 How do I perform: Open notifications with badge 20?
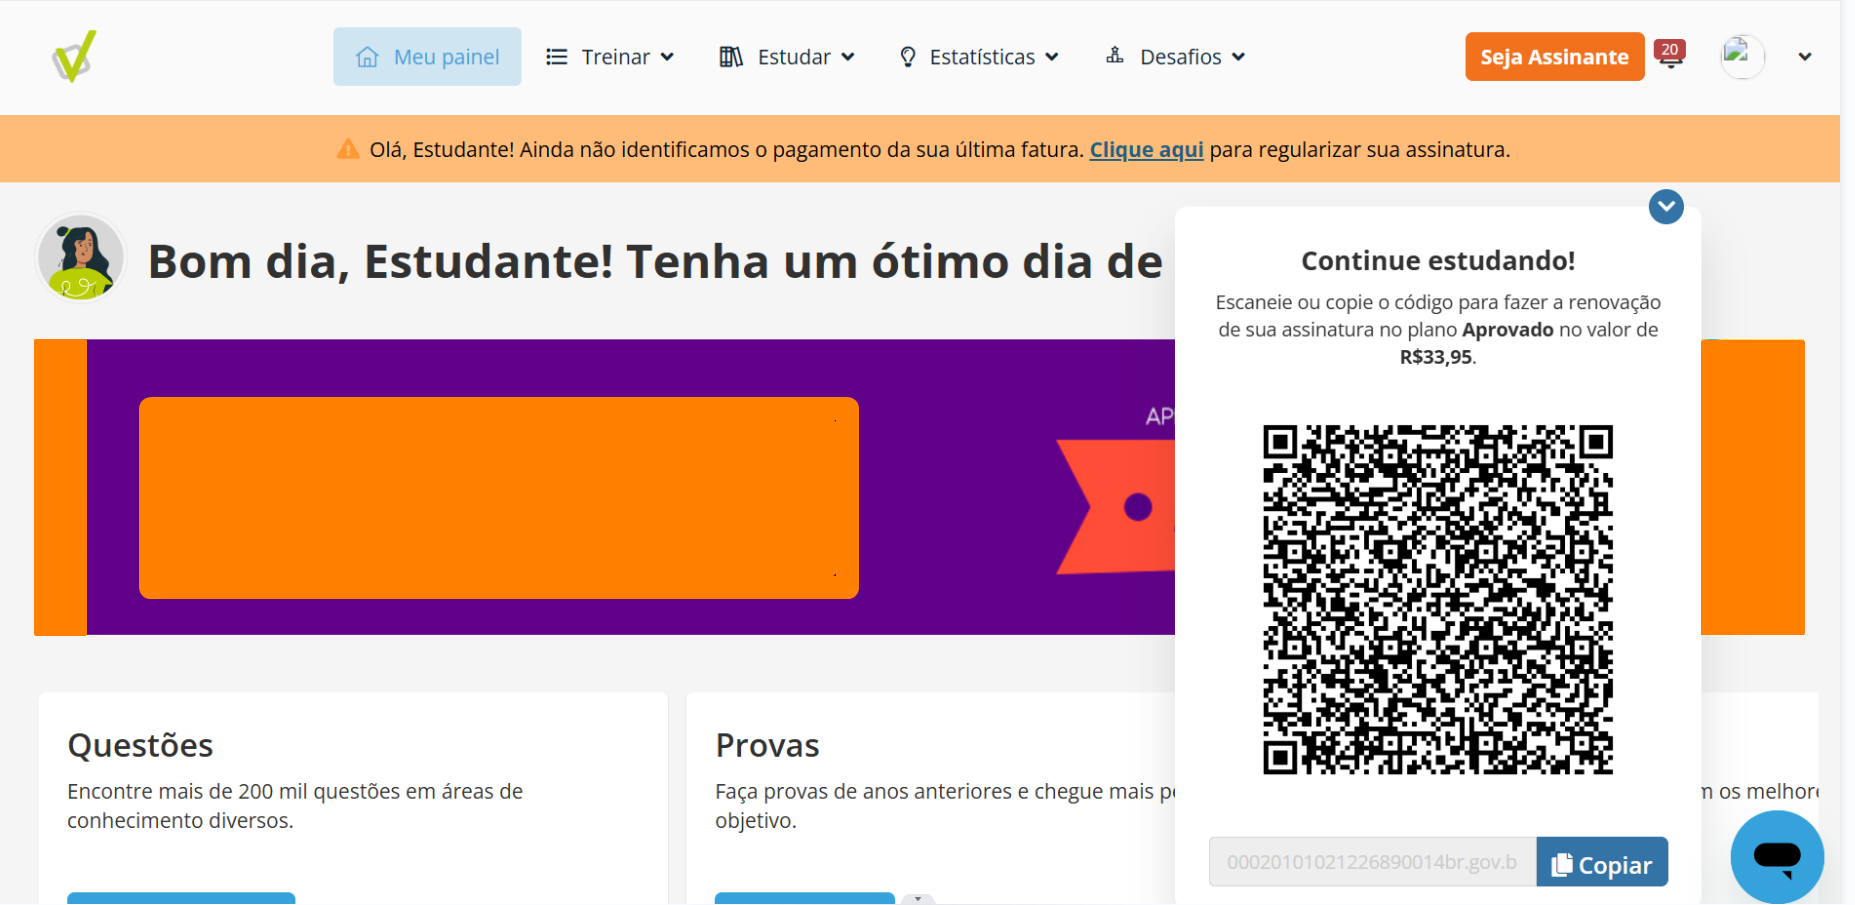pos(1670,54)
